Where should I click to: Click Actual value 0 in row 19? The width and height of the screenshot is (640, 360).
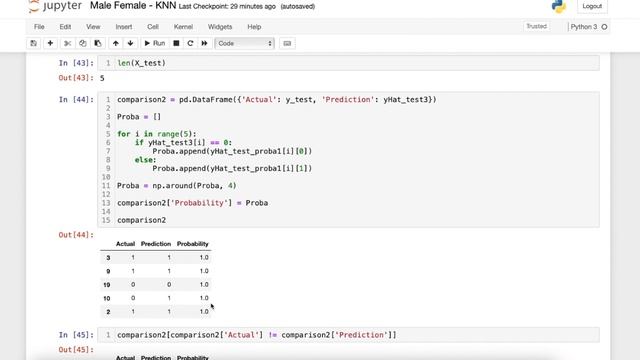point(133,284)
